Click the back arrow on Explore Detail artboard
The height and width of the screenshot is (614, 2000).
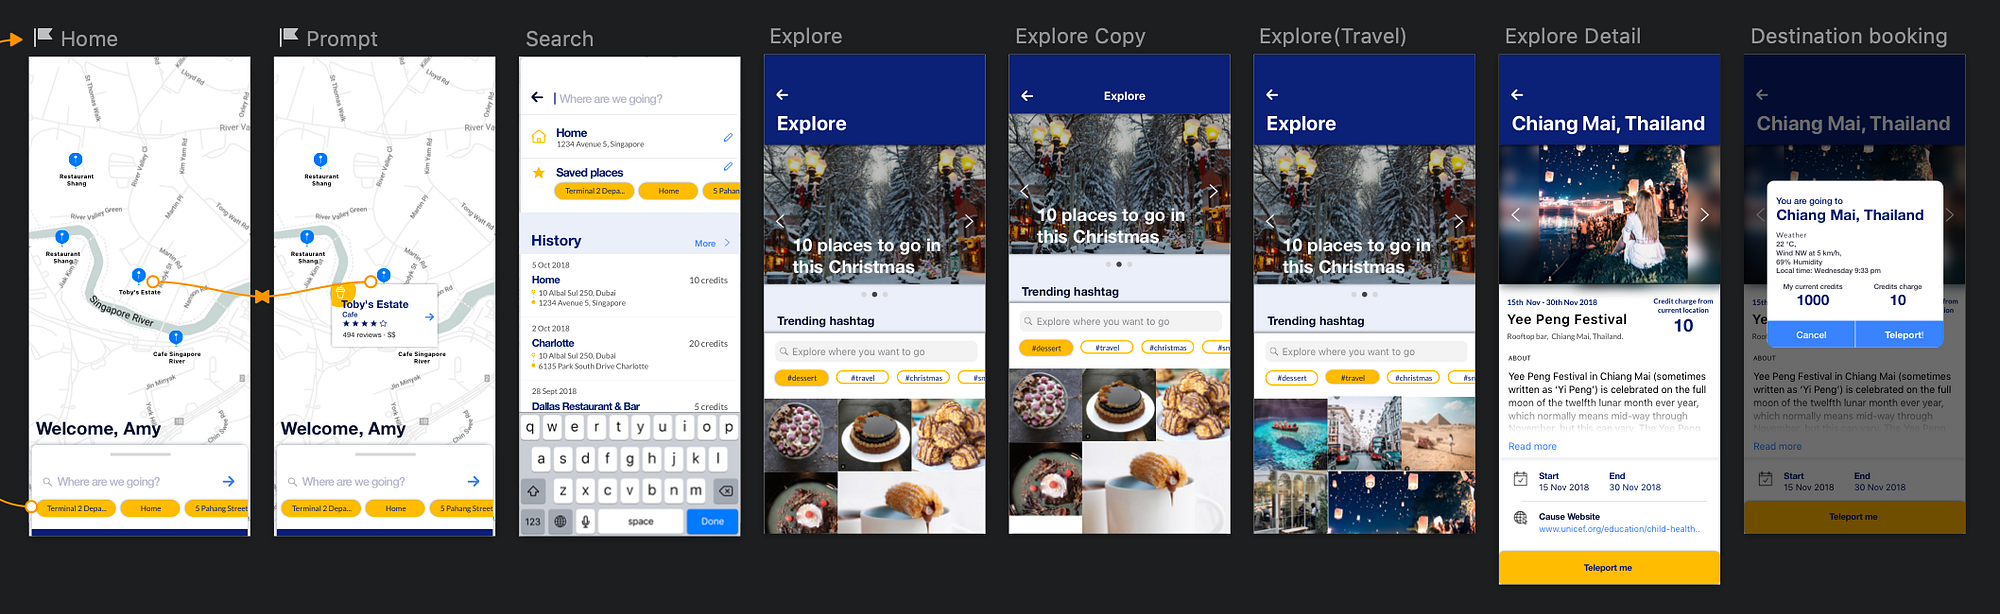click(x=1517, y=94)
